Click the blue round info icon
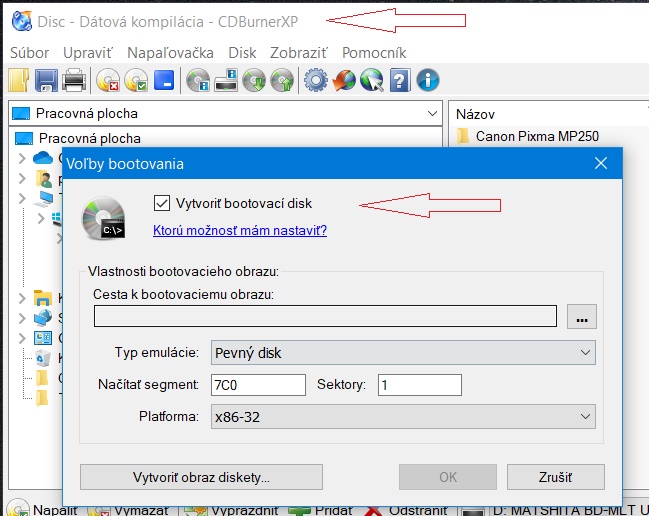 pyautogui.click(x=428, y=80)
